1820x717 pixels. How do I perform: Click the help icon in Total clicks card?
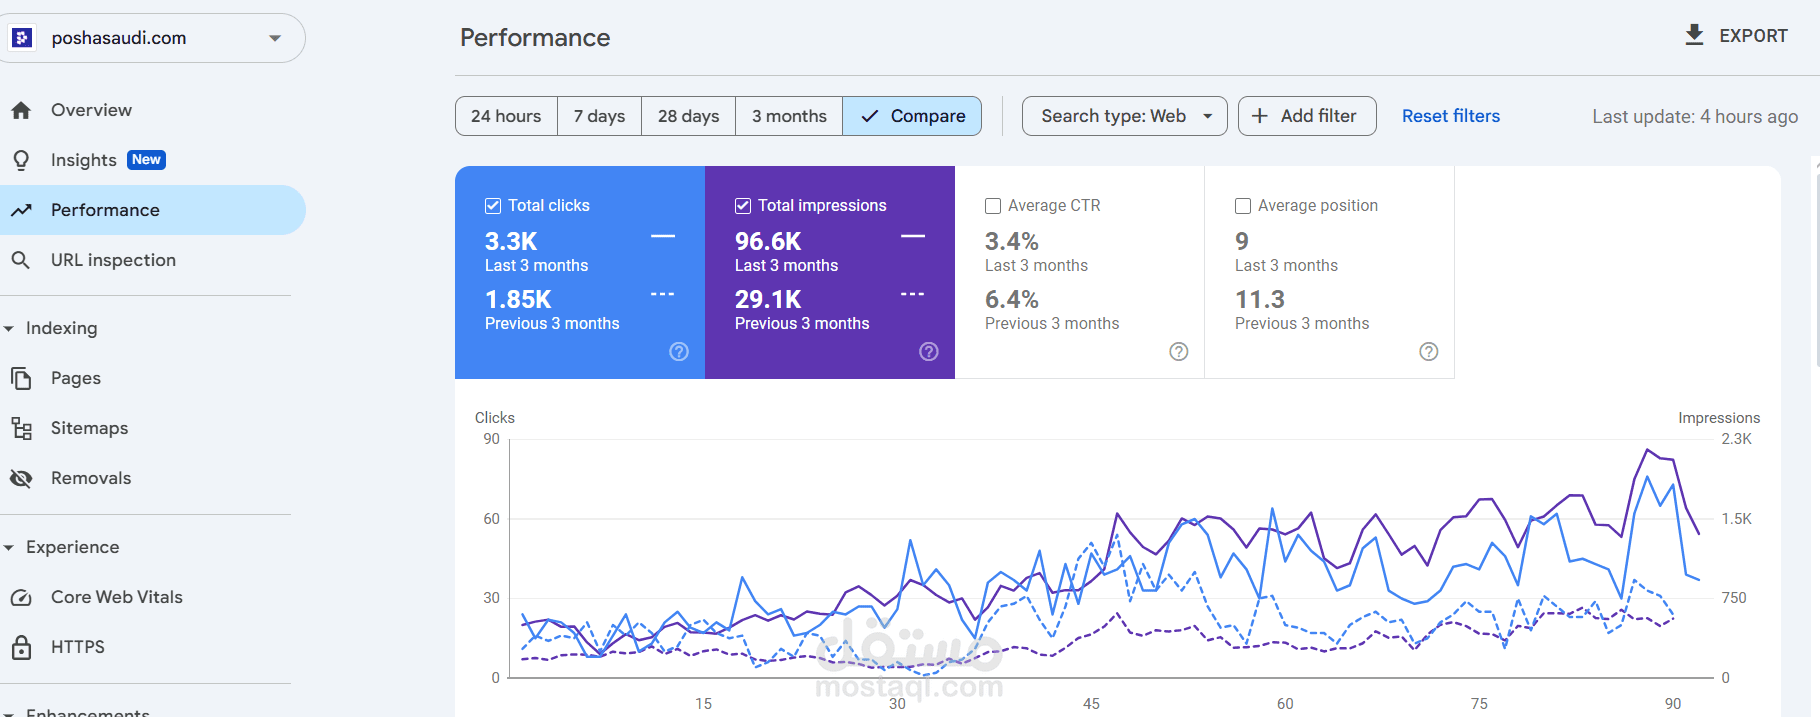[679, 351]
